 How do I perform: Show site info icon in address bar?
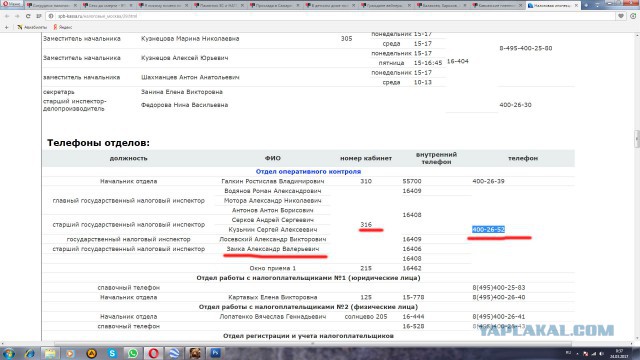[x=51, y=16]
